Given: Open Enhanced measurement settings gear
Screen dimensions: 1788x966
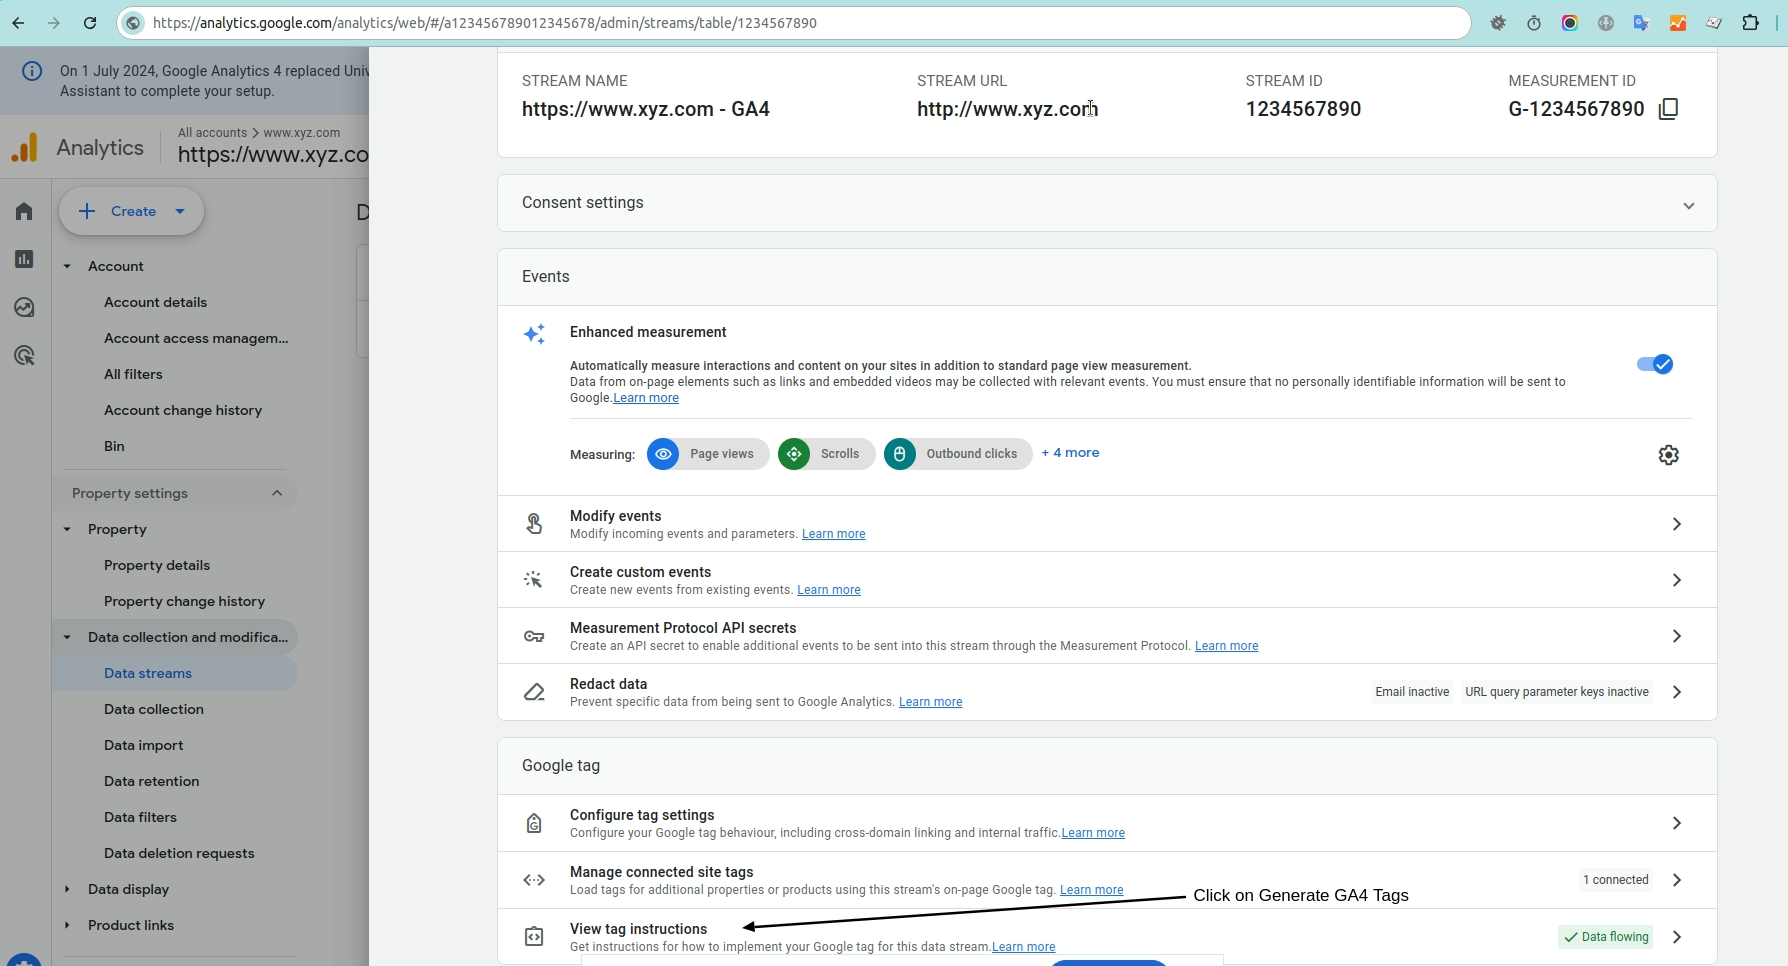Looking at the screenshot, I should coord(1668,455).
